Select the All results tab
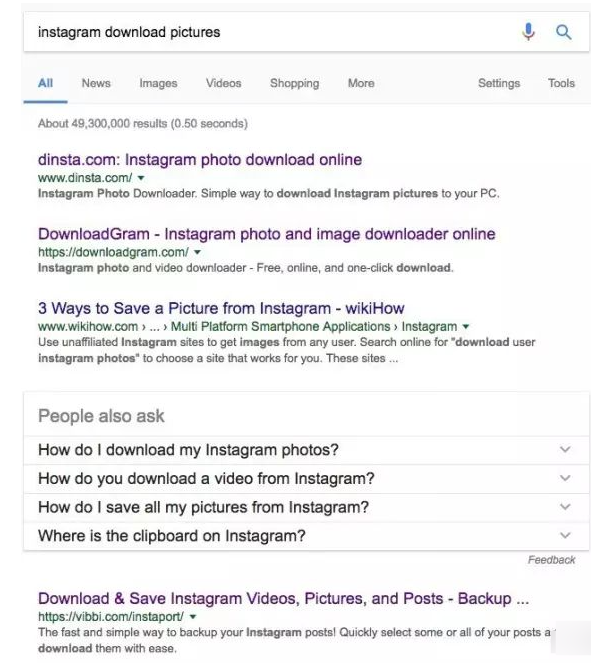The width and height of the screenshot is (591, 663). coord(45,83)
